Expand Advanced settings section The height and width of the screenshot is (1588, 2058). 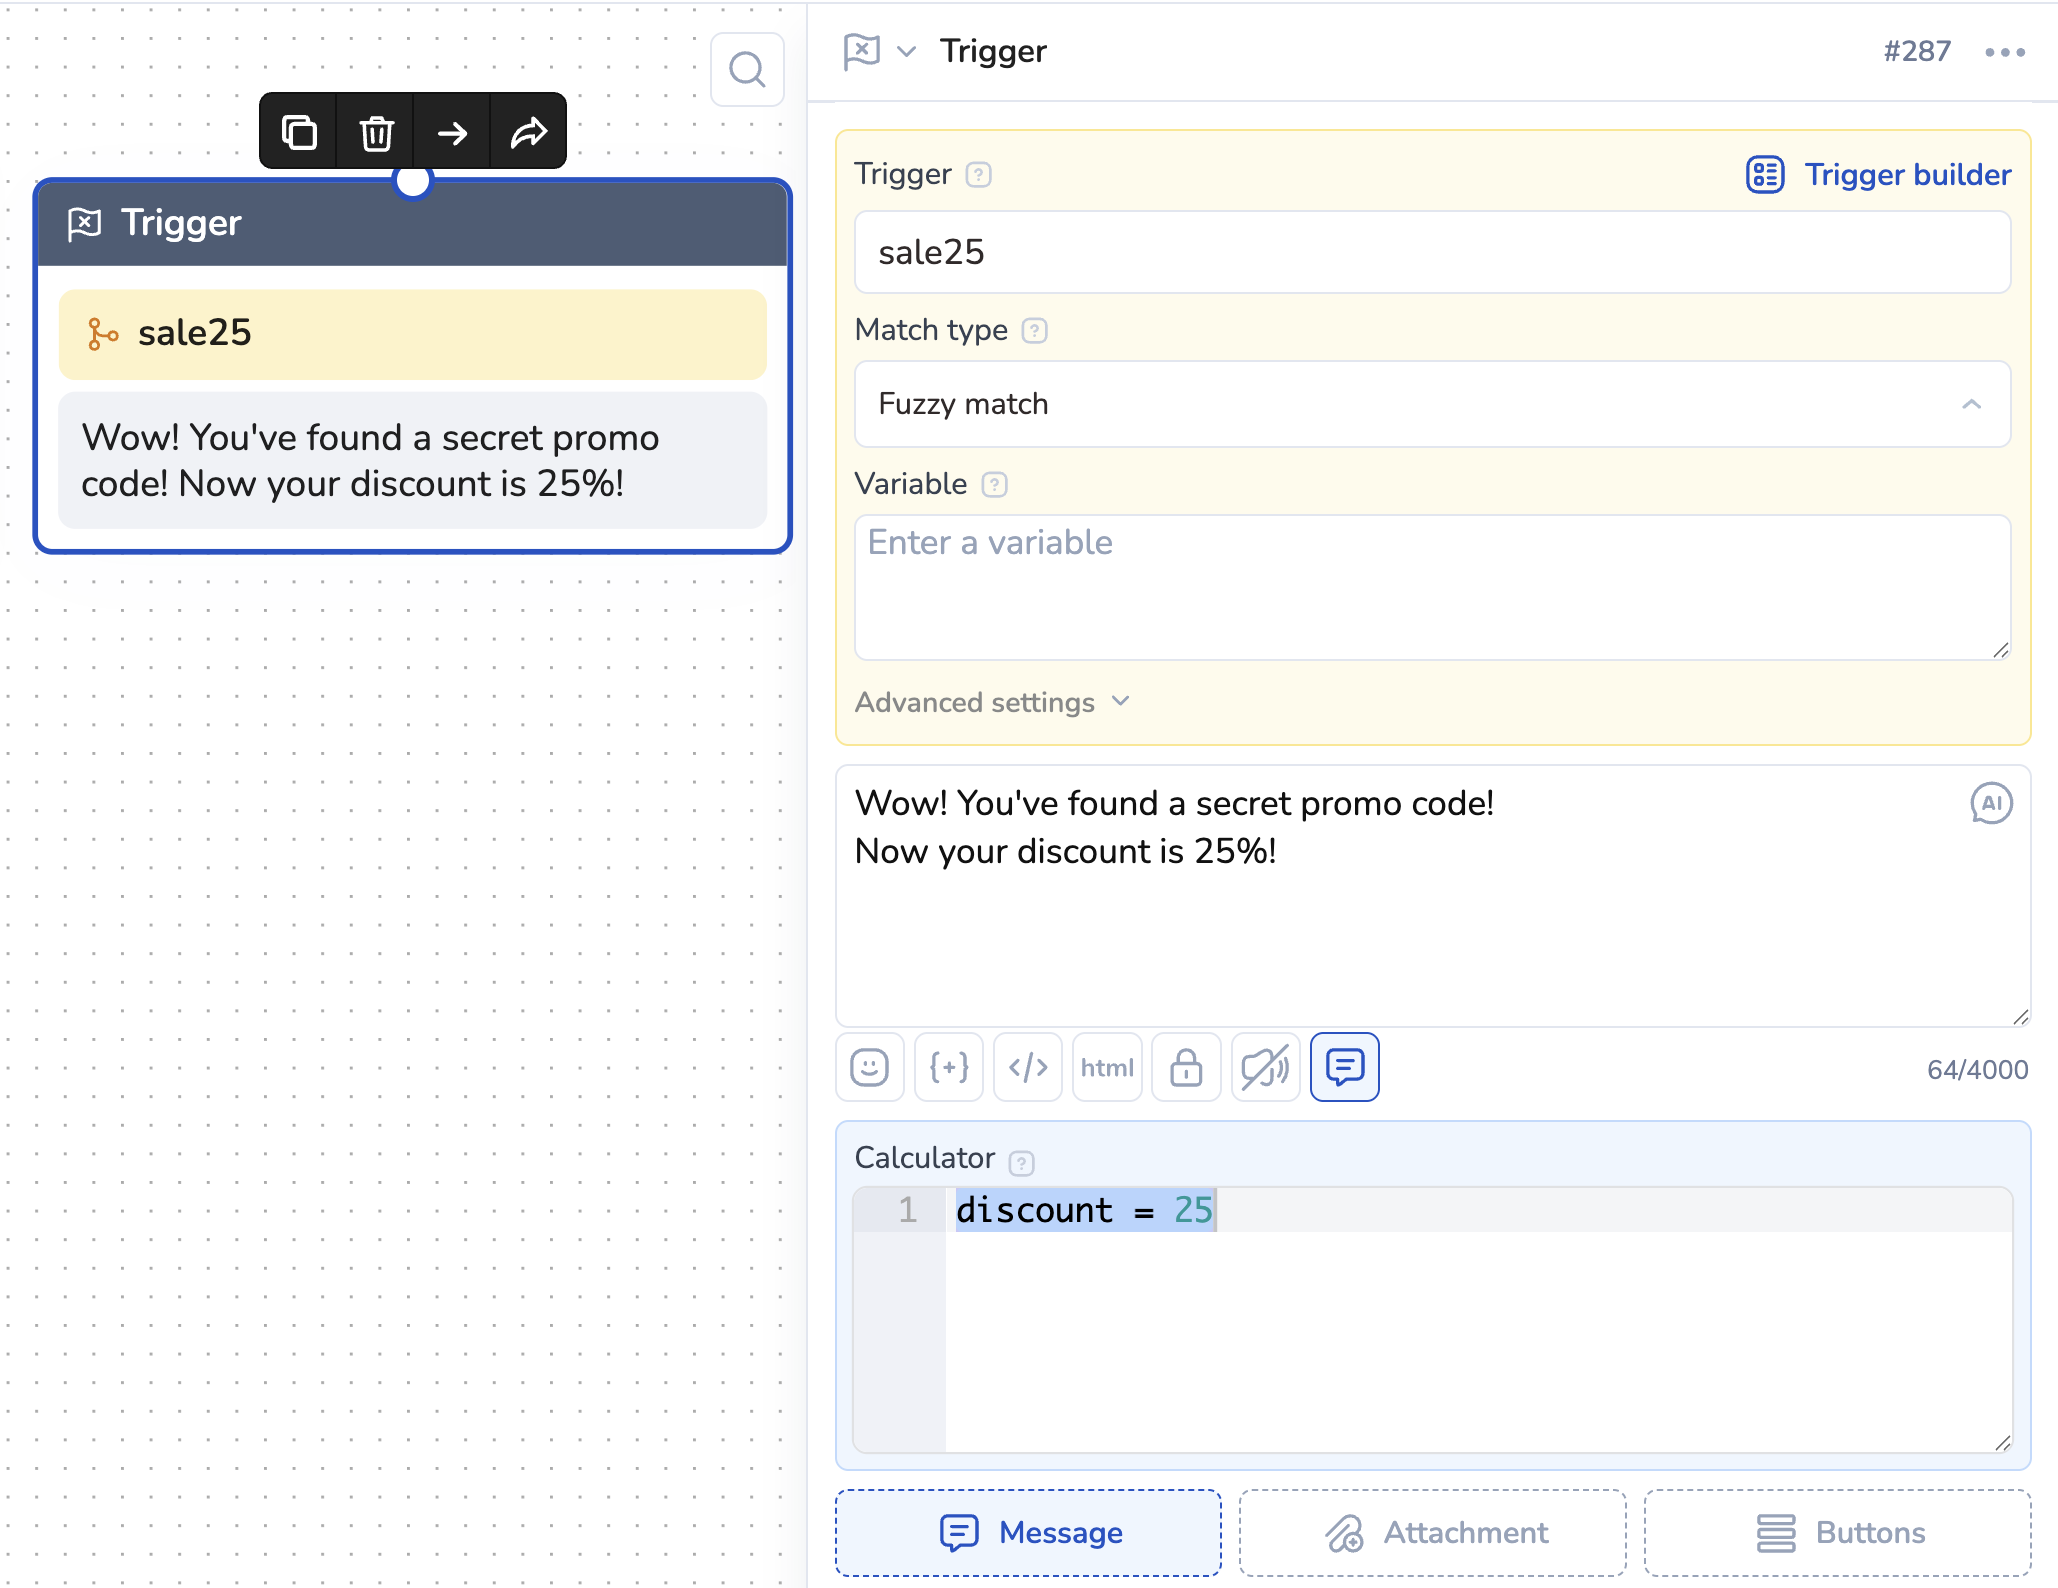pyautogui.click(x=992, y=702)
